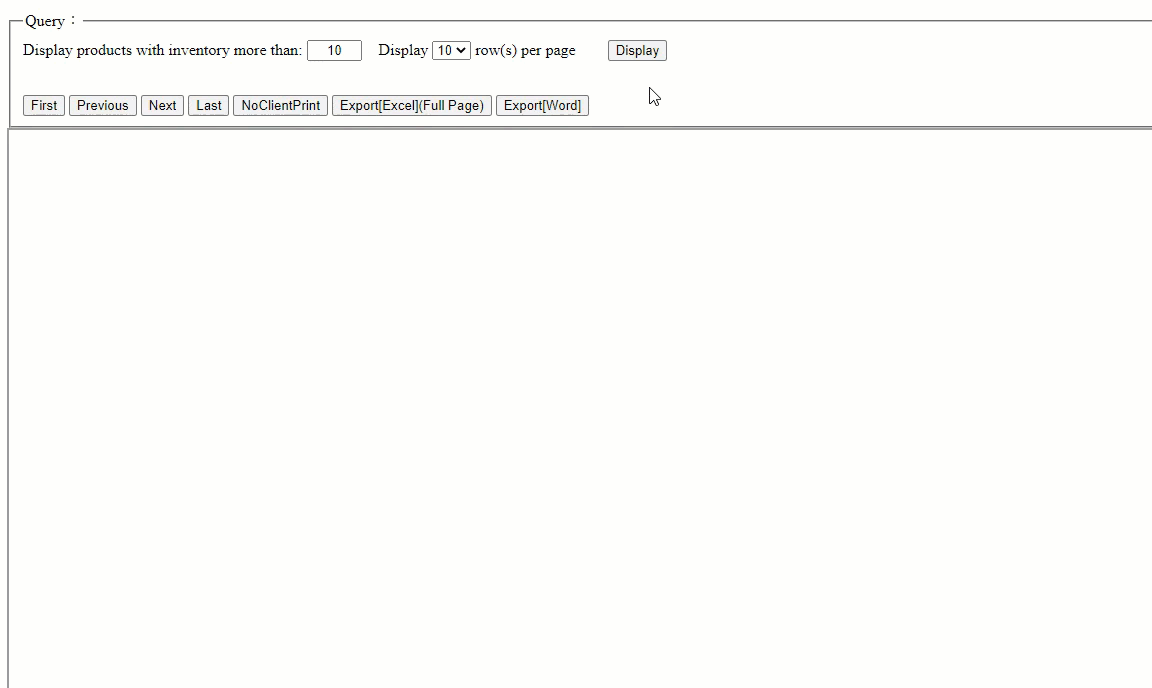This screenshot has width=1152, height=688.
Task: Click the Last navigation button
Action: coord(208,105)
